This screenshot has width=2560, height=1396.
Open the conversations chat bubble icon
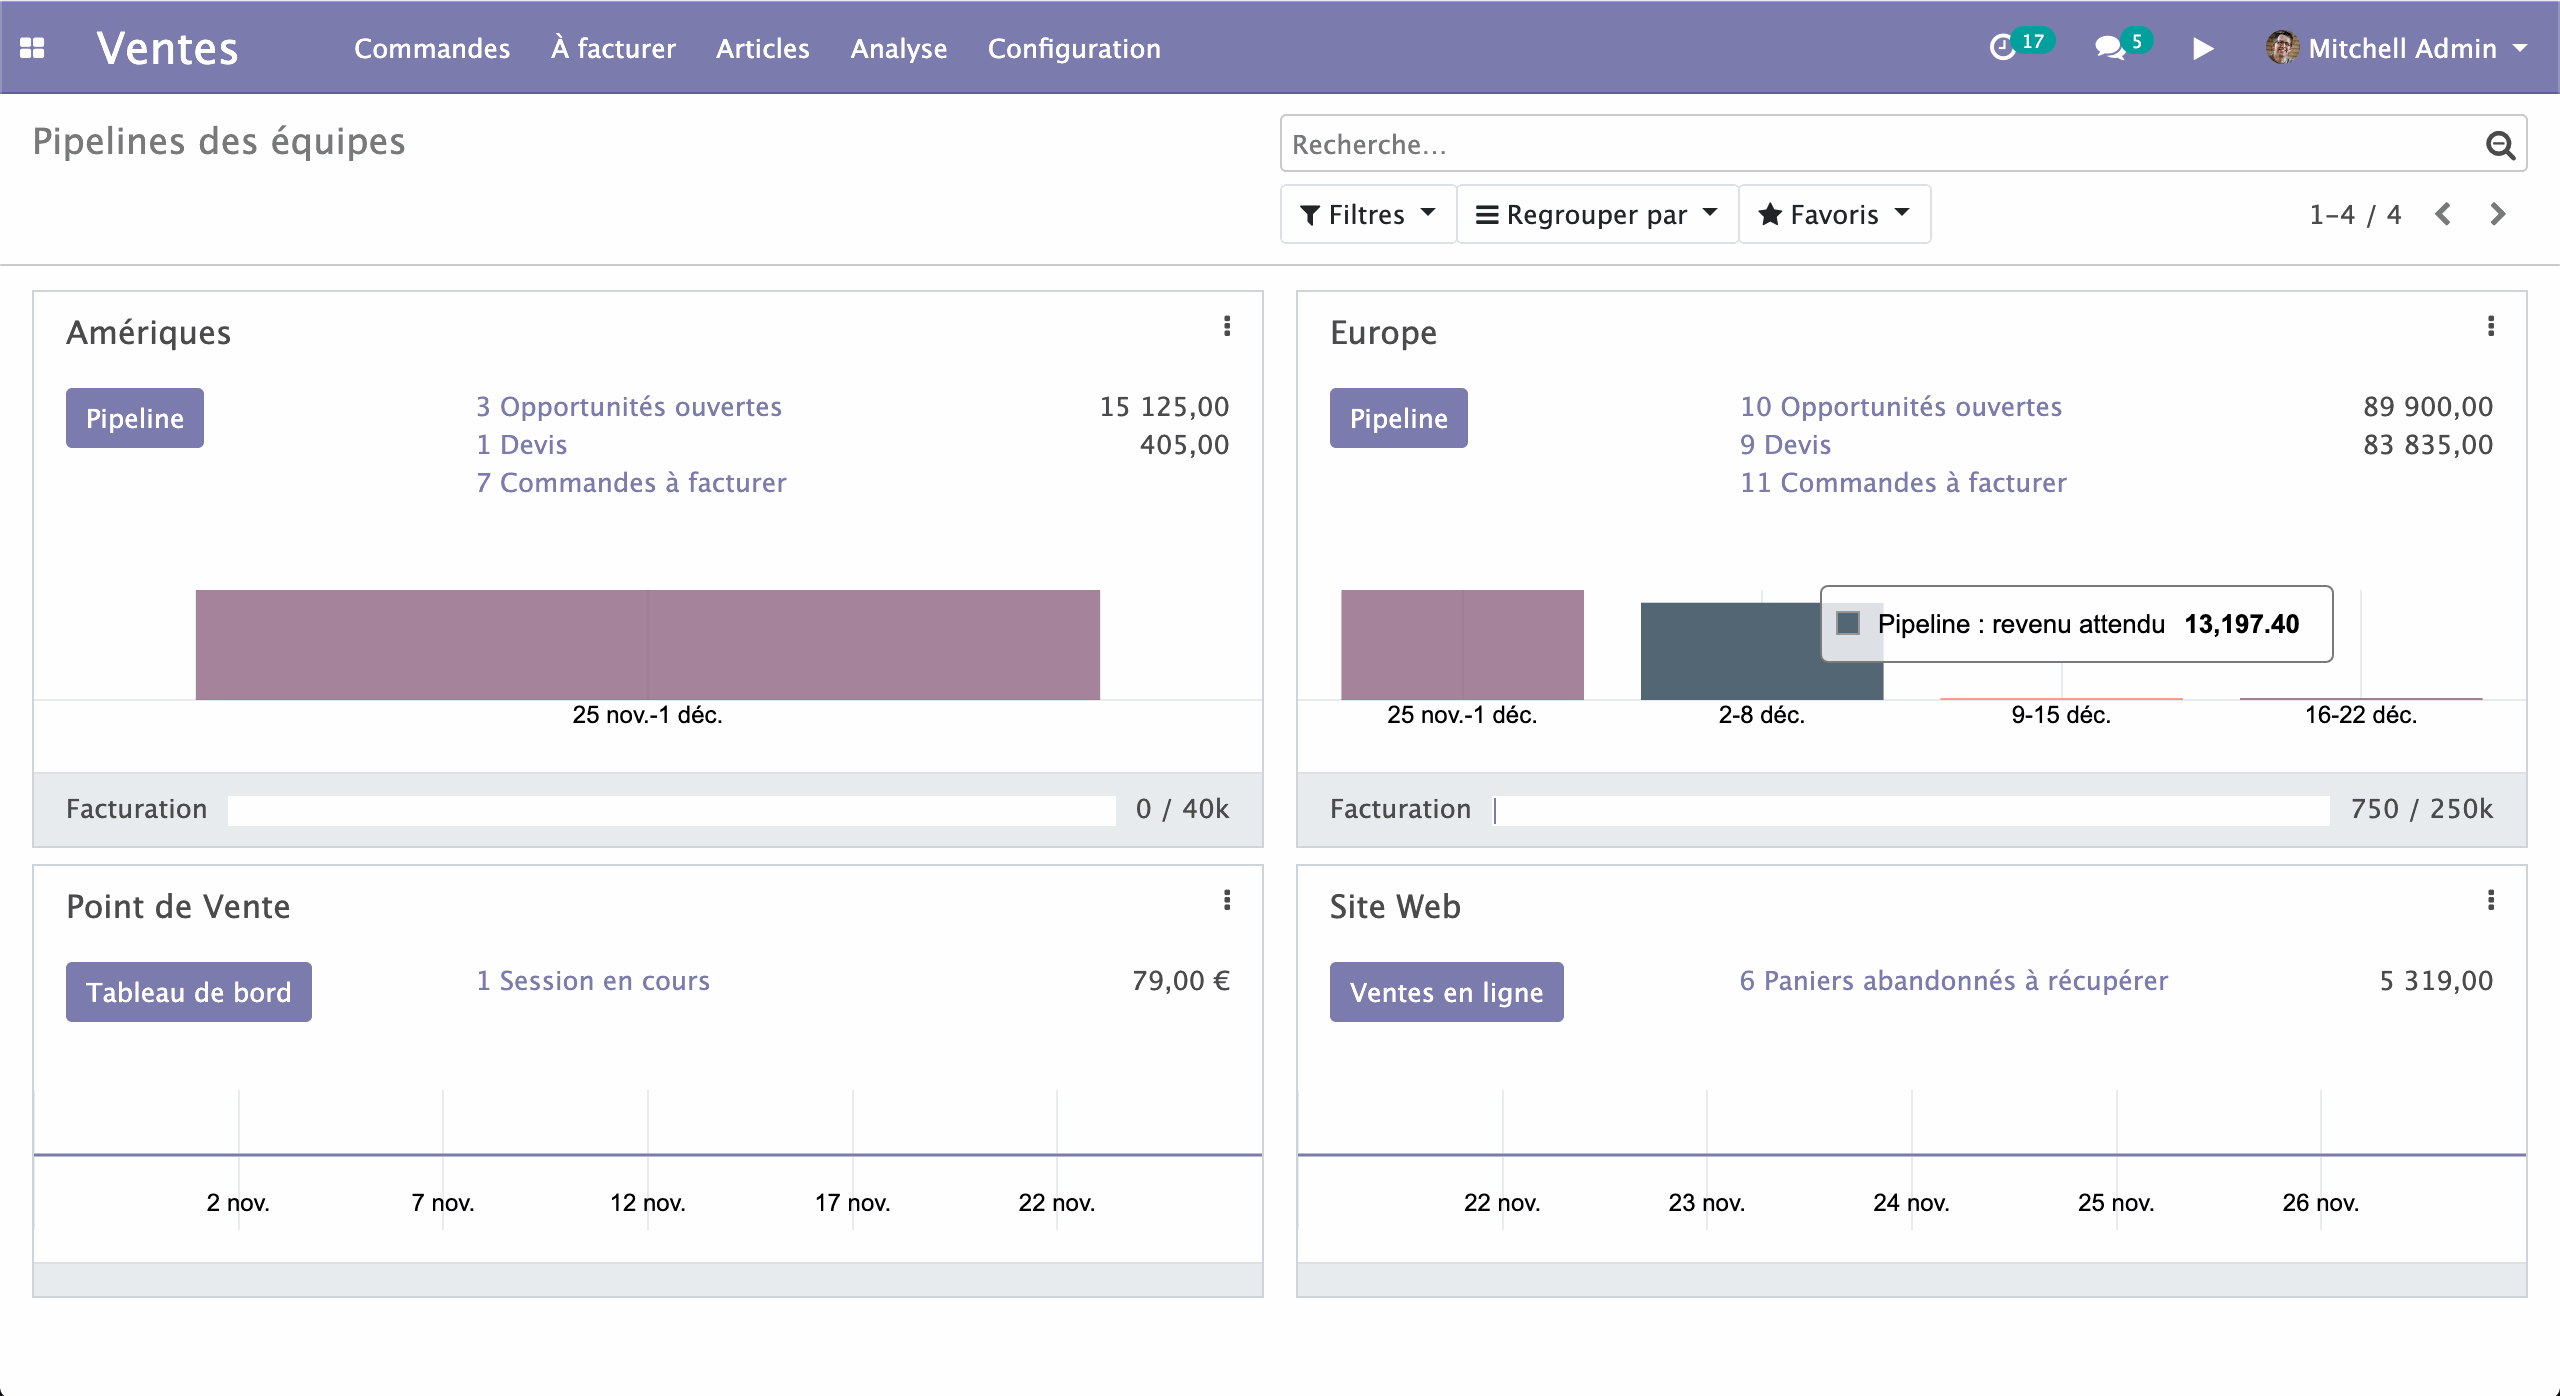pyautogui.click(x=2109, y=47)
